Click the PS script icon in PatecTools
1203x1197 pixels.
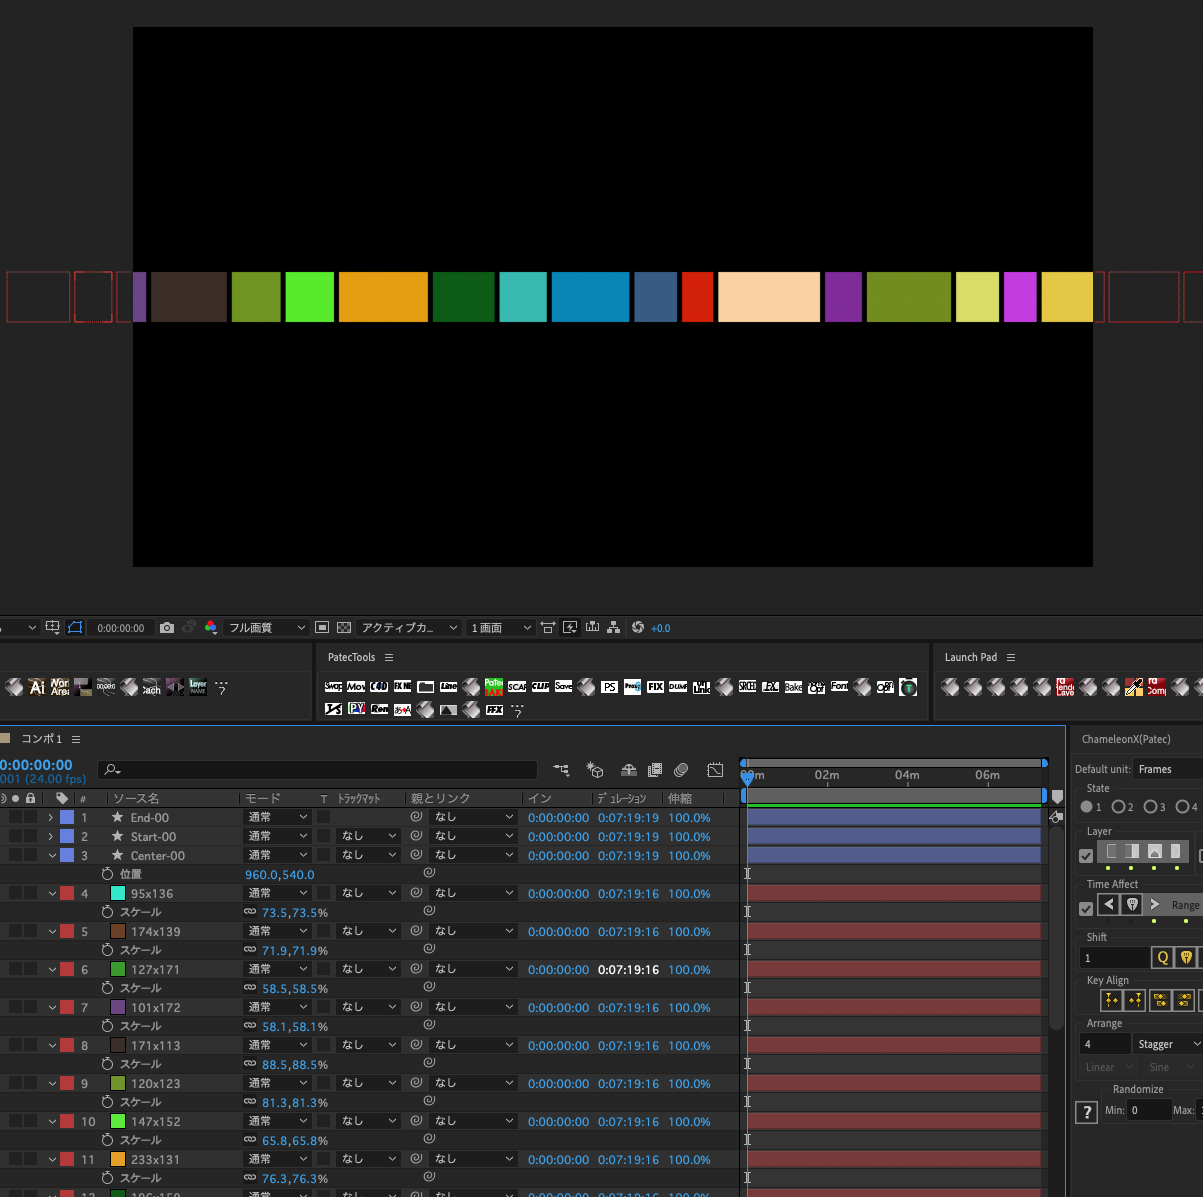point(609,687)
